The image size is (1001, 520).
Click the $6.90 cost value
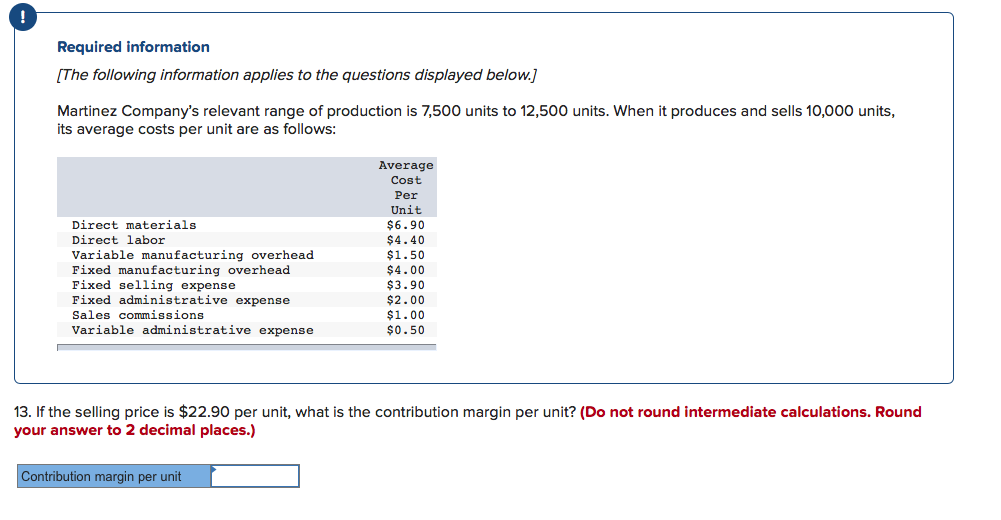405,225
